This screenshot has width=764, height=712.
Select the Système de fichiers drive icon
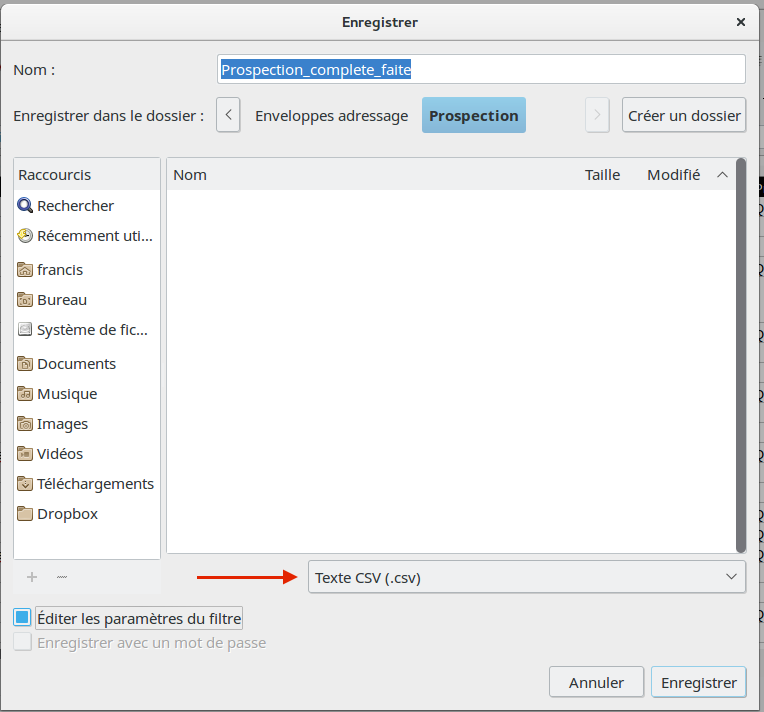pos(25,330)
